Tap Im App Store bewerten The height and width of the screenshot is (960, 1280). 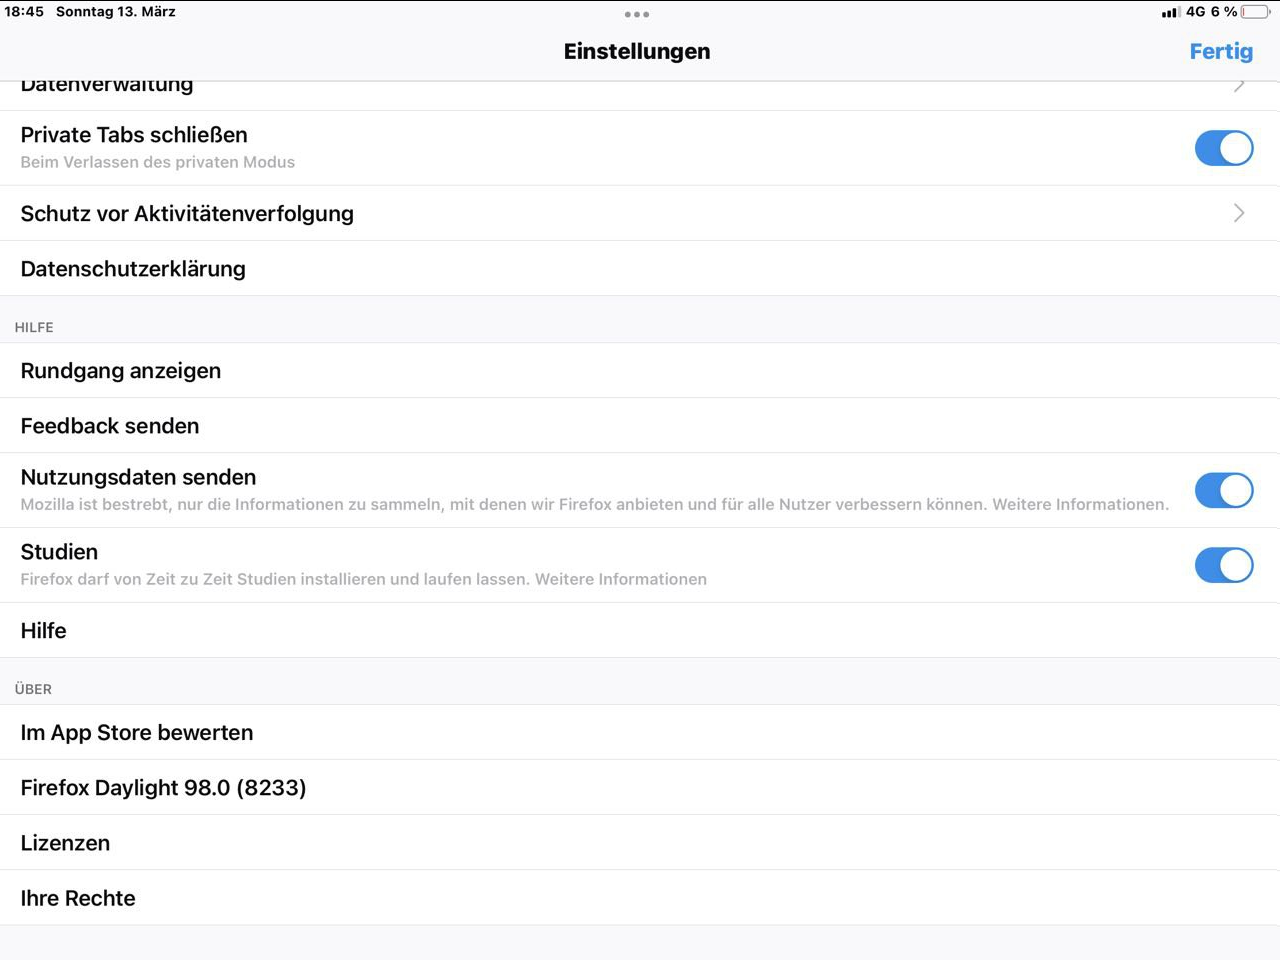137,732
